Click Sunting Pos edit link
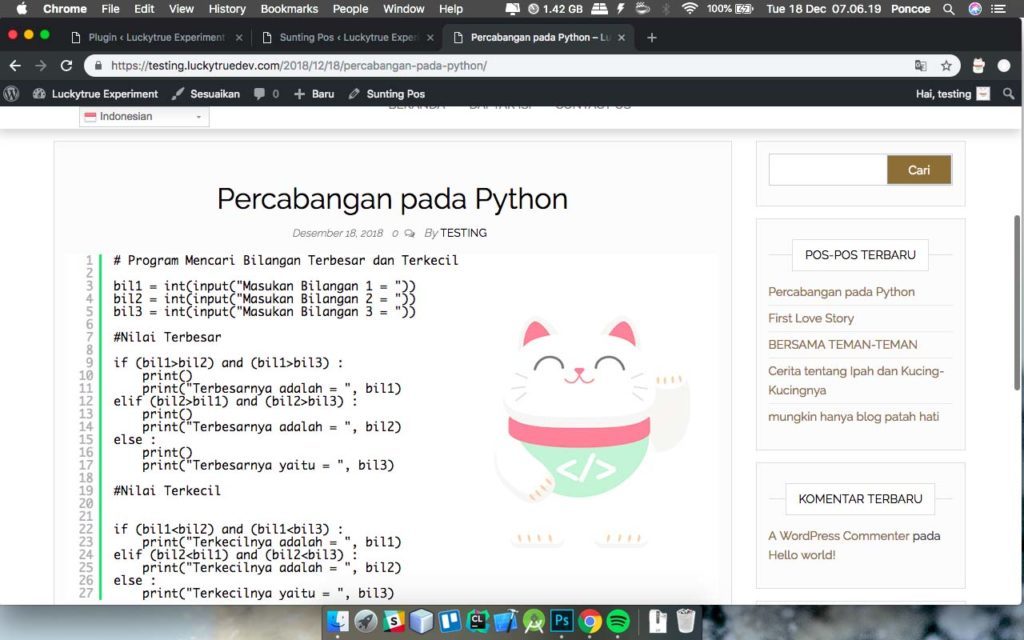 tap(387, 94)
